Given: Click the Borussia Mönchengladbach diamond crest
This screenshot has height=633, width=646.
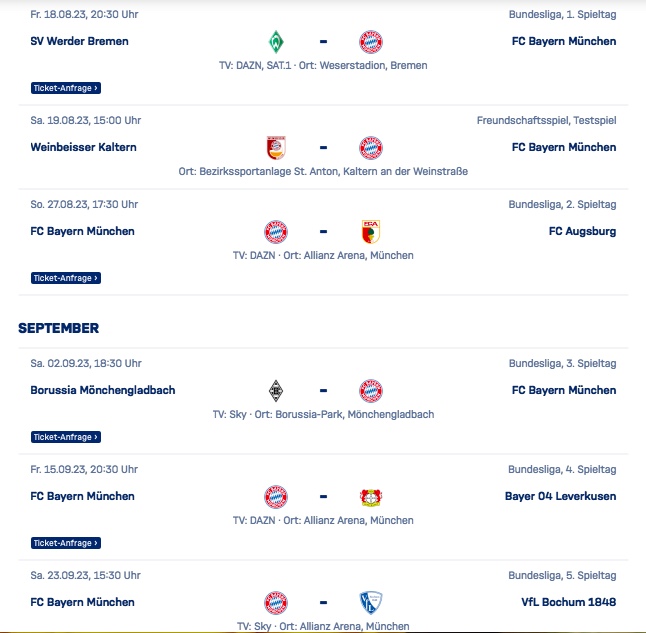Looking at the screenshot, I should [276, 390].
